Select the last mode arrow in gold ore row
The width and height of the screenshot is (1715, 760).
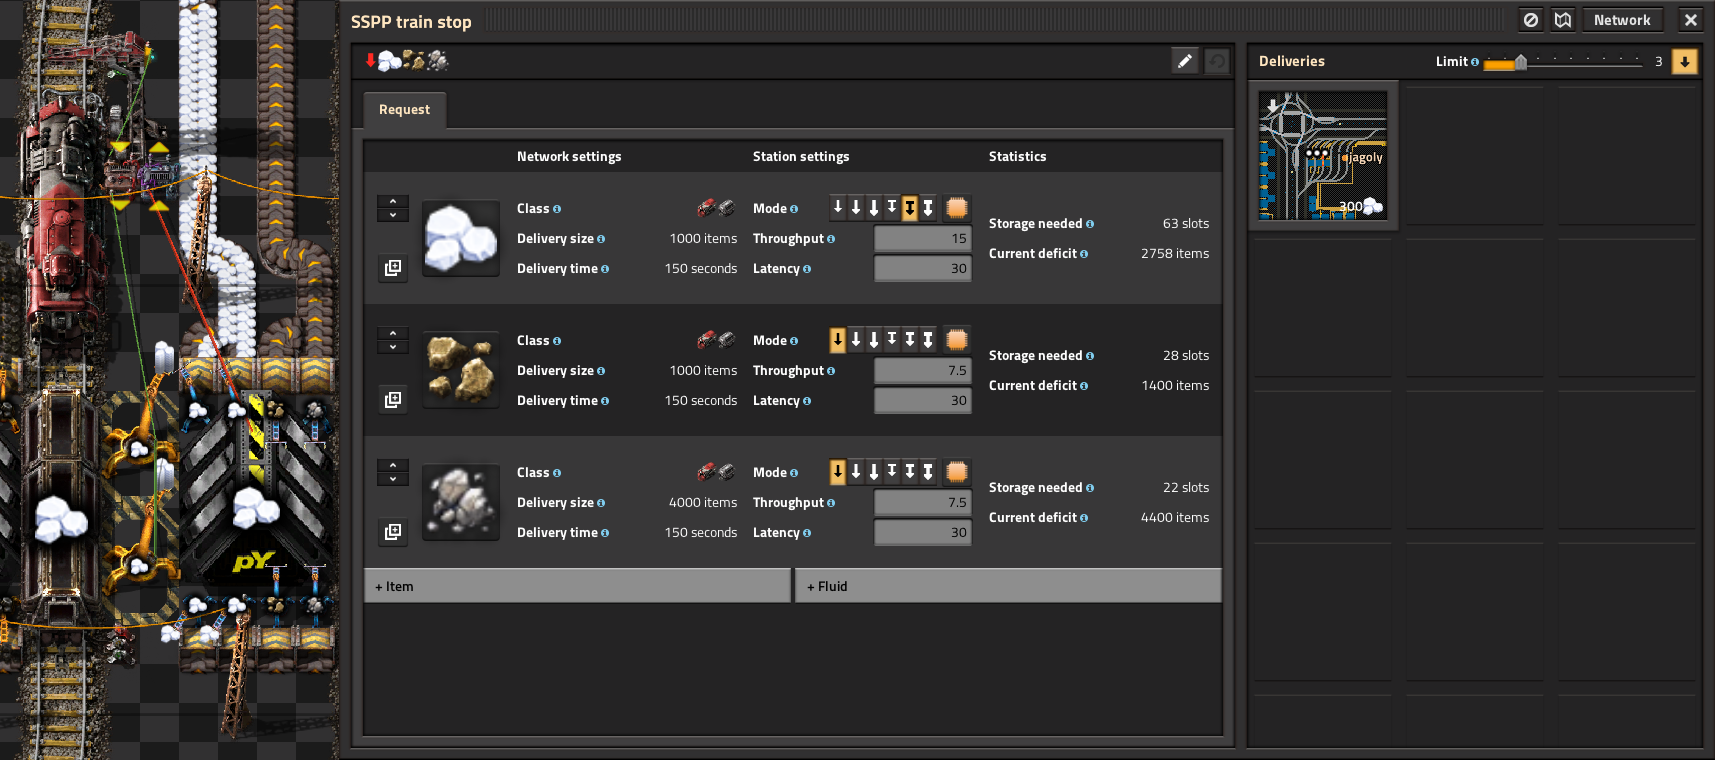click(928, 340)
